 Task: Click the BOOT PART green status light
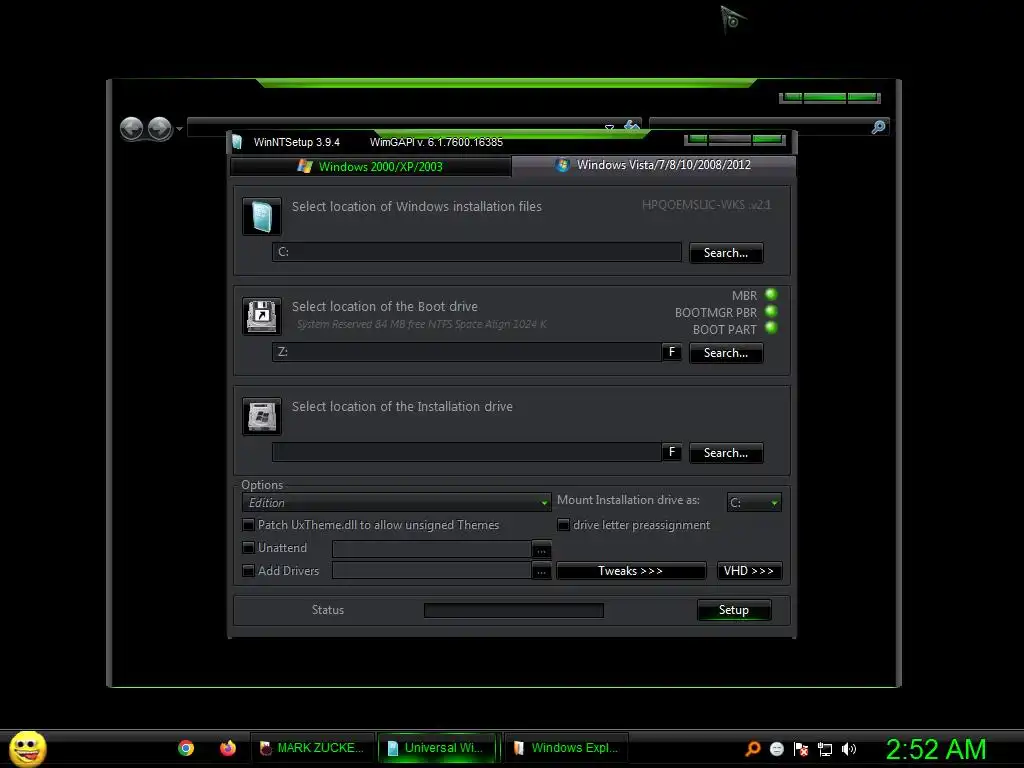click(771, 328)
